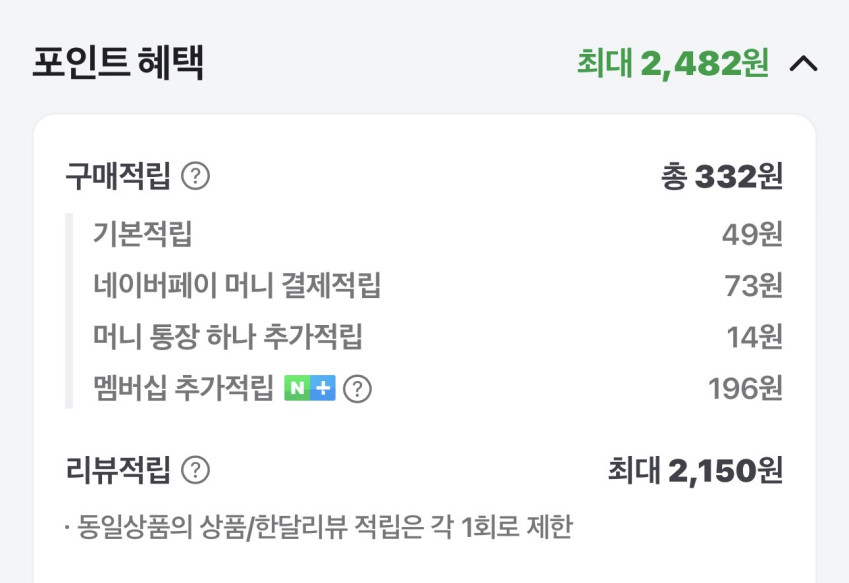Collapse the 포인트 혜택 section chevron
This screenshot has height=583, width=849.
pyautogui.click(x=804, y=64)
